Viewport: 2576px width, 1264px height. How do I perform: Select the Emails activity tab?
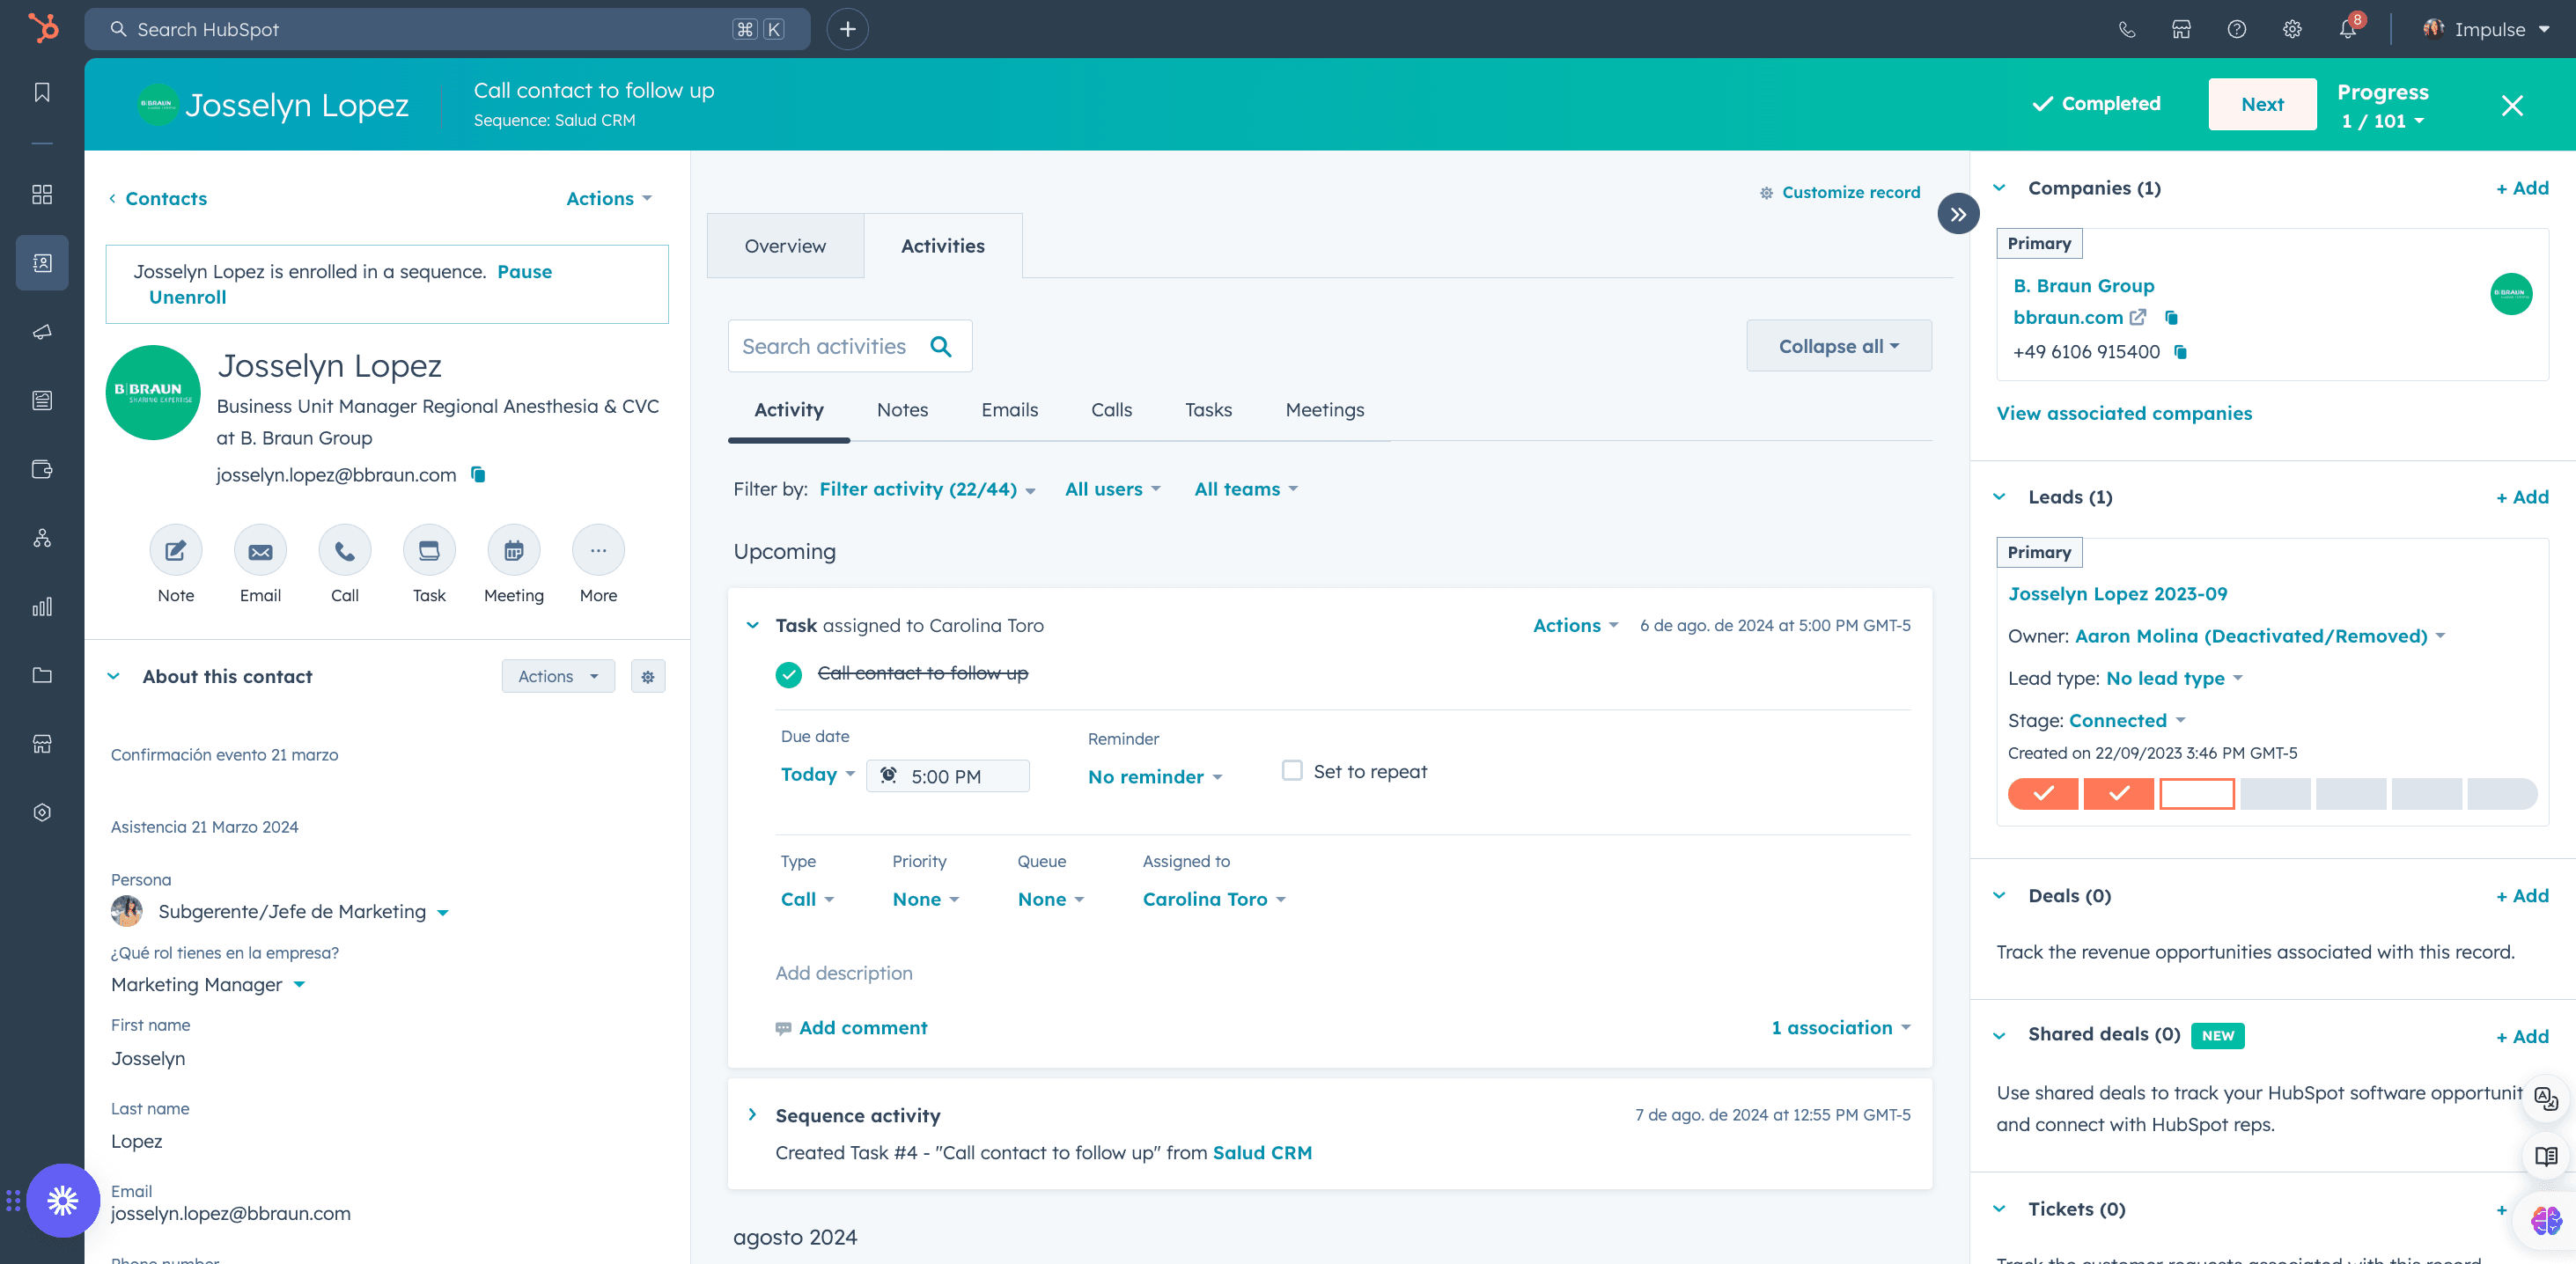pos(1009,410)
